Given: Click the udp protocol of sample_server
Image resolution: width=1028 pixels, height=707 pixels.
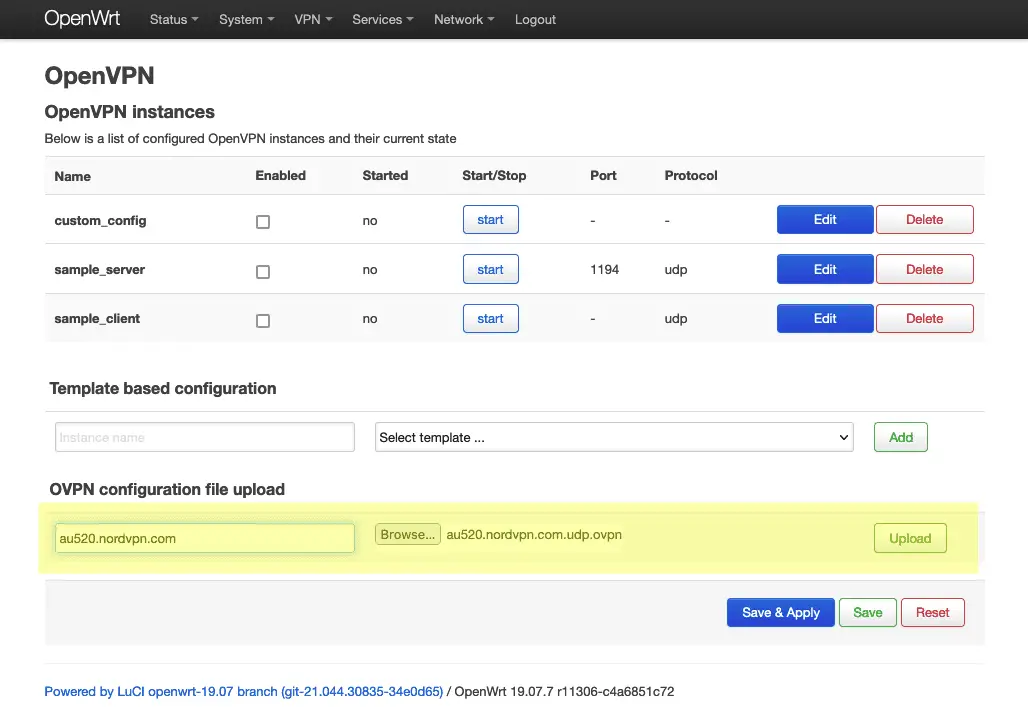Looking at the screenshot, I should tap(676, 270).
